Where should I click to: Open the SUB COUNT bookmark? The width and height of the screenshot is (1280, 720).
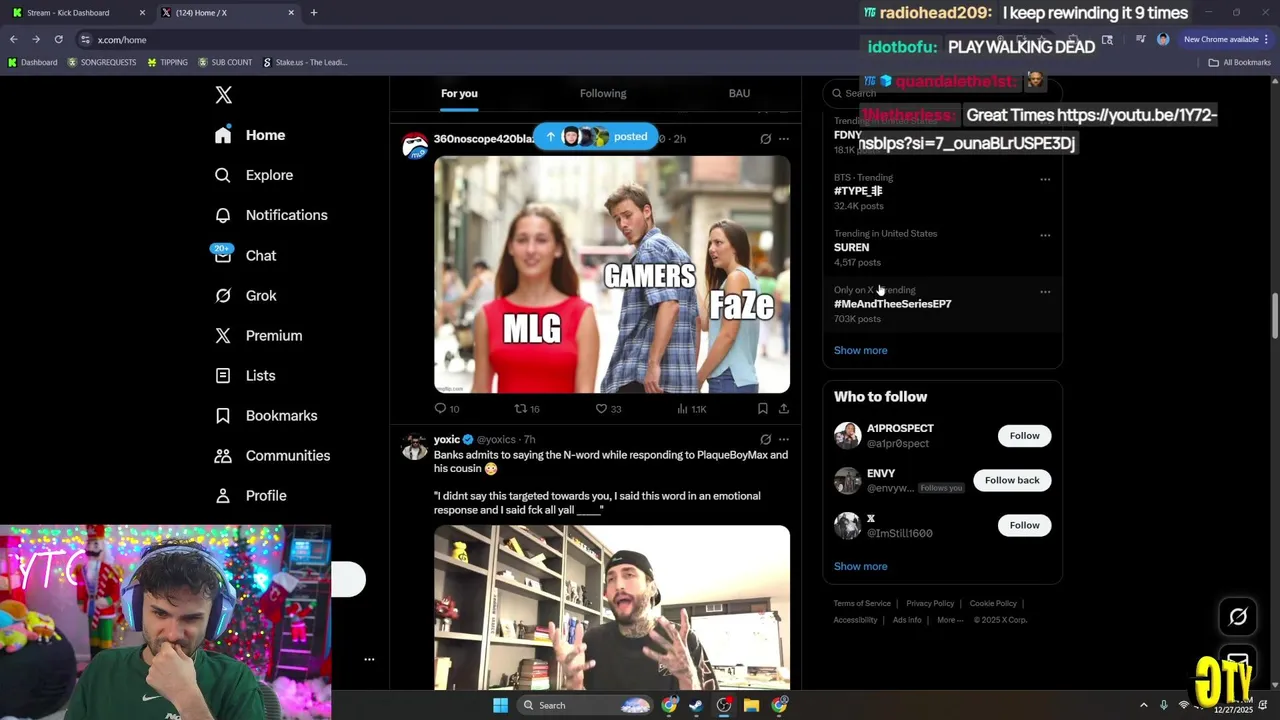coord(225,62)
